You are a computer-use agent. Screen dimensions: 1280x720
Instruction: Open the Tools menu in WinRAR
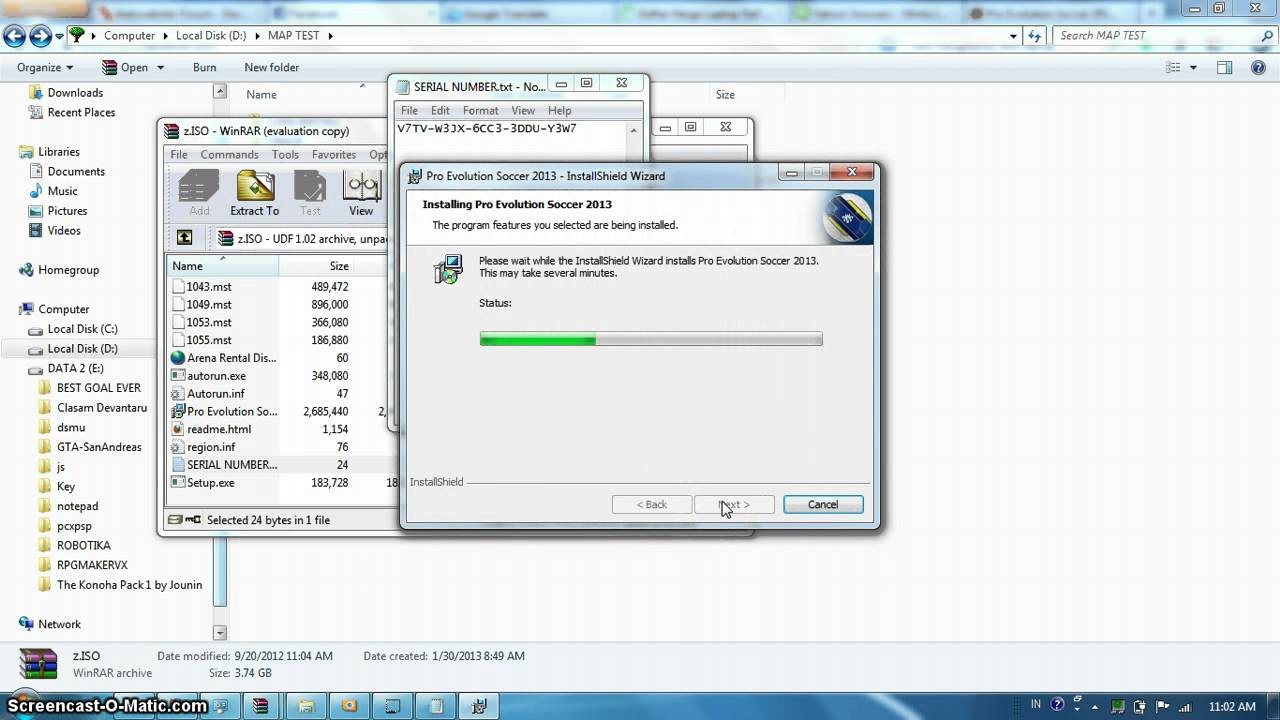pyautogui.click(x=285, y=154)
